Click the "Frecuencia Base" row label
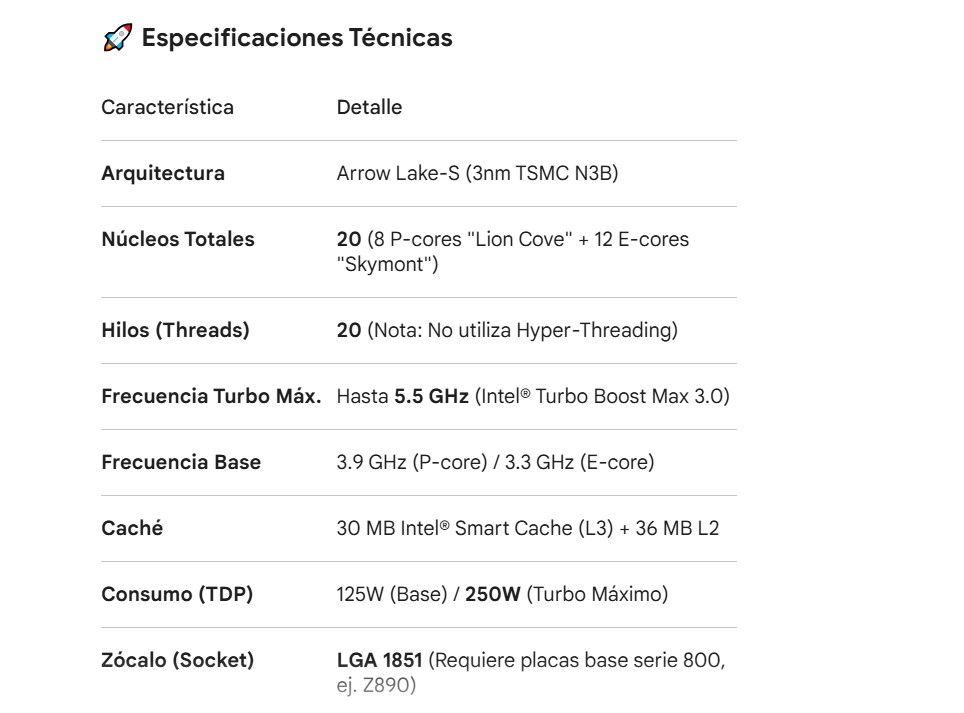This screenshot has width=964, height=713. (x=181, y=462)
